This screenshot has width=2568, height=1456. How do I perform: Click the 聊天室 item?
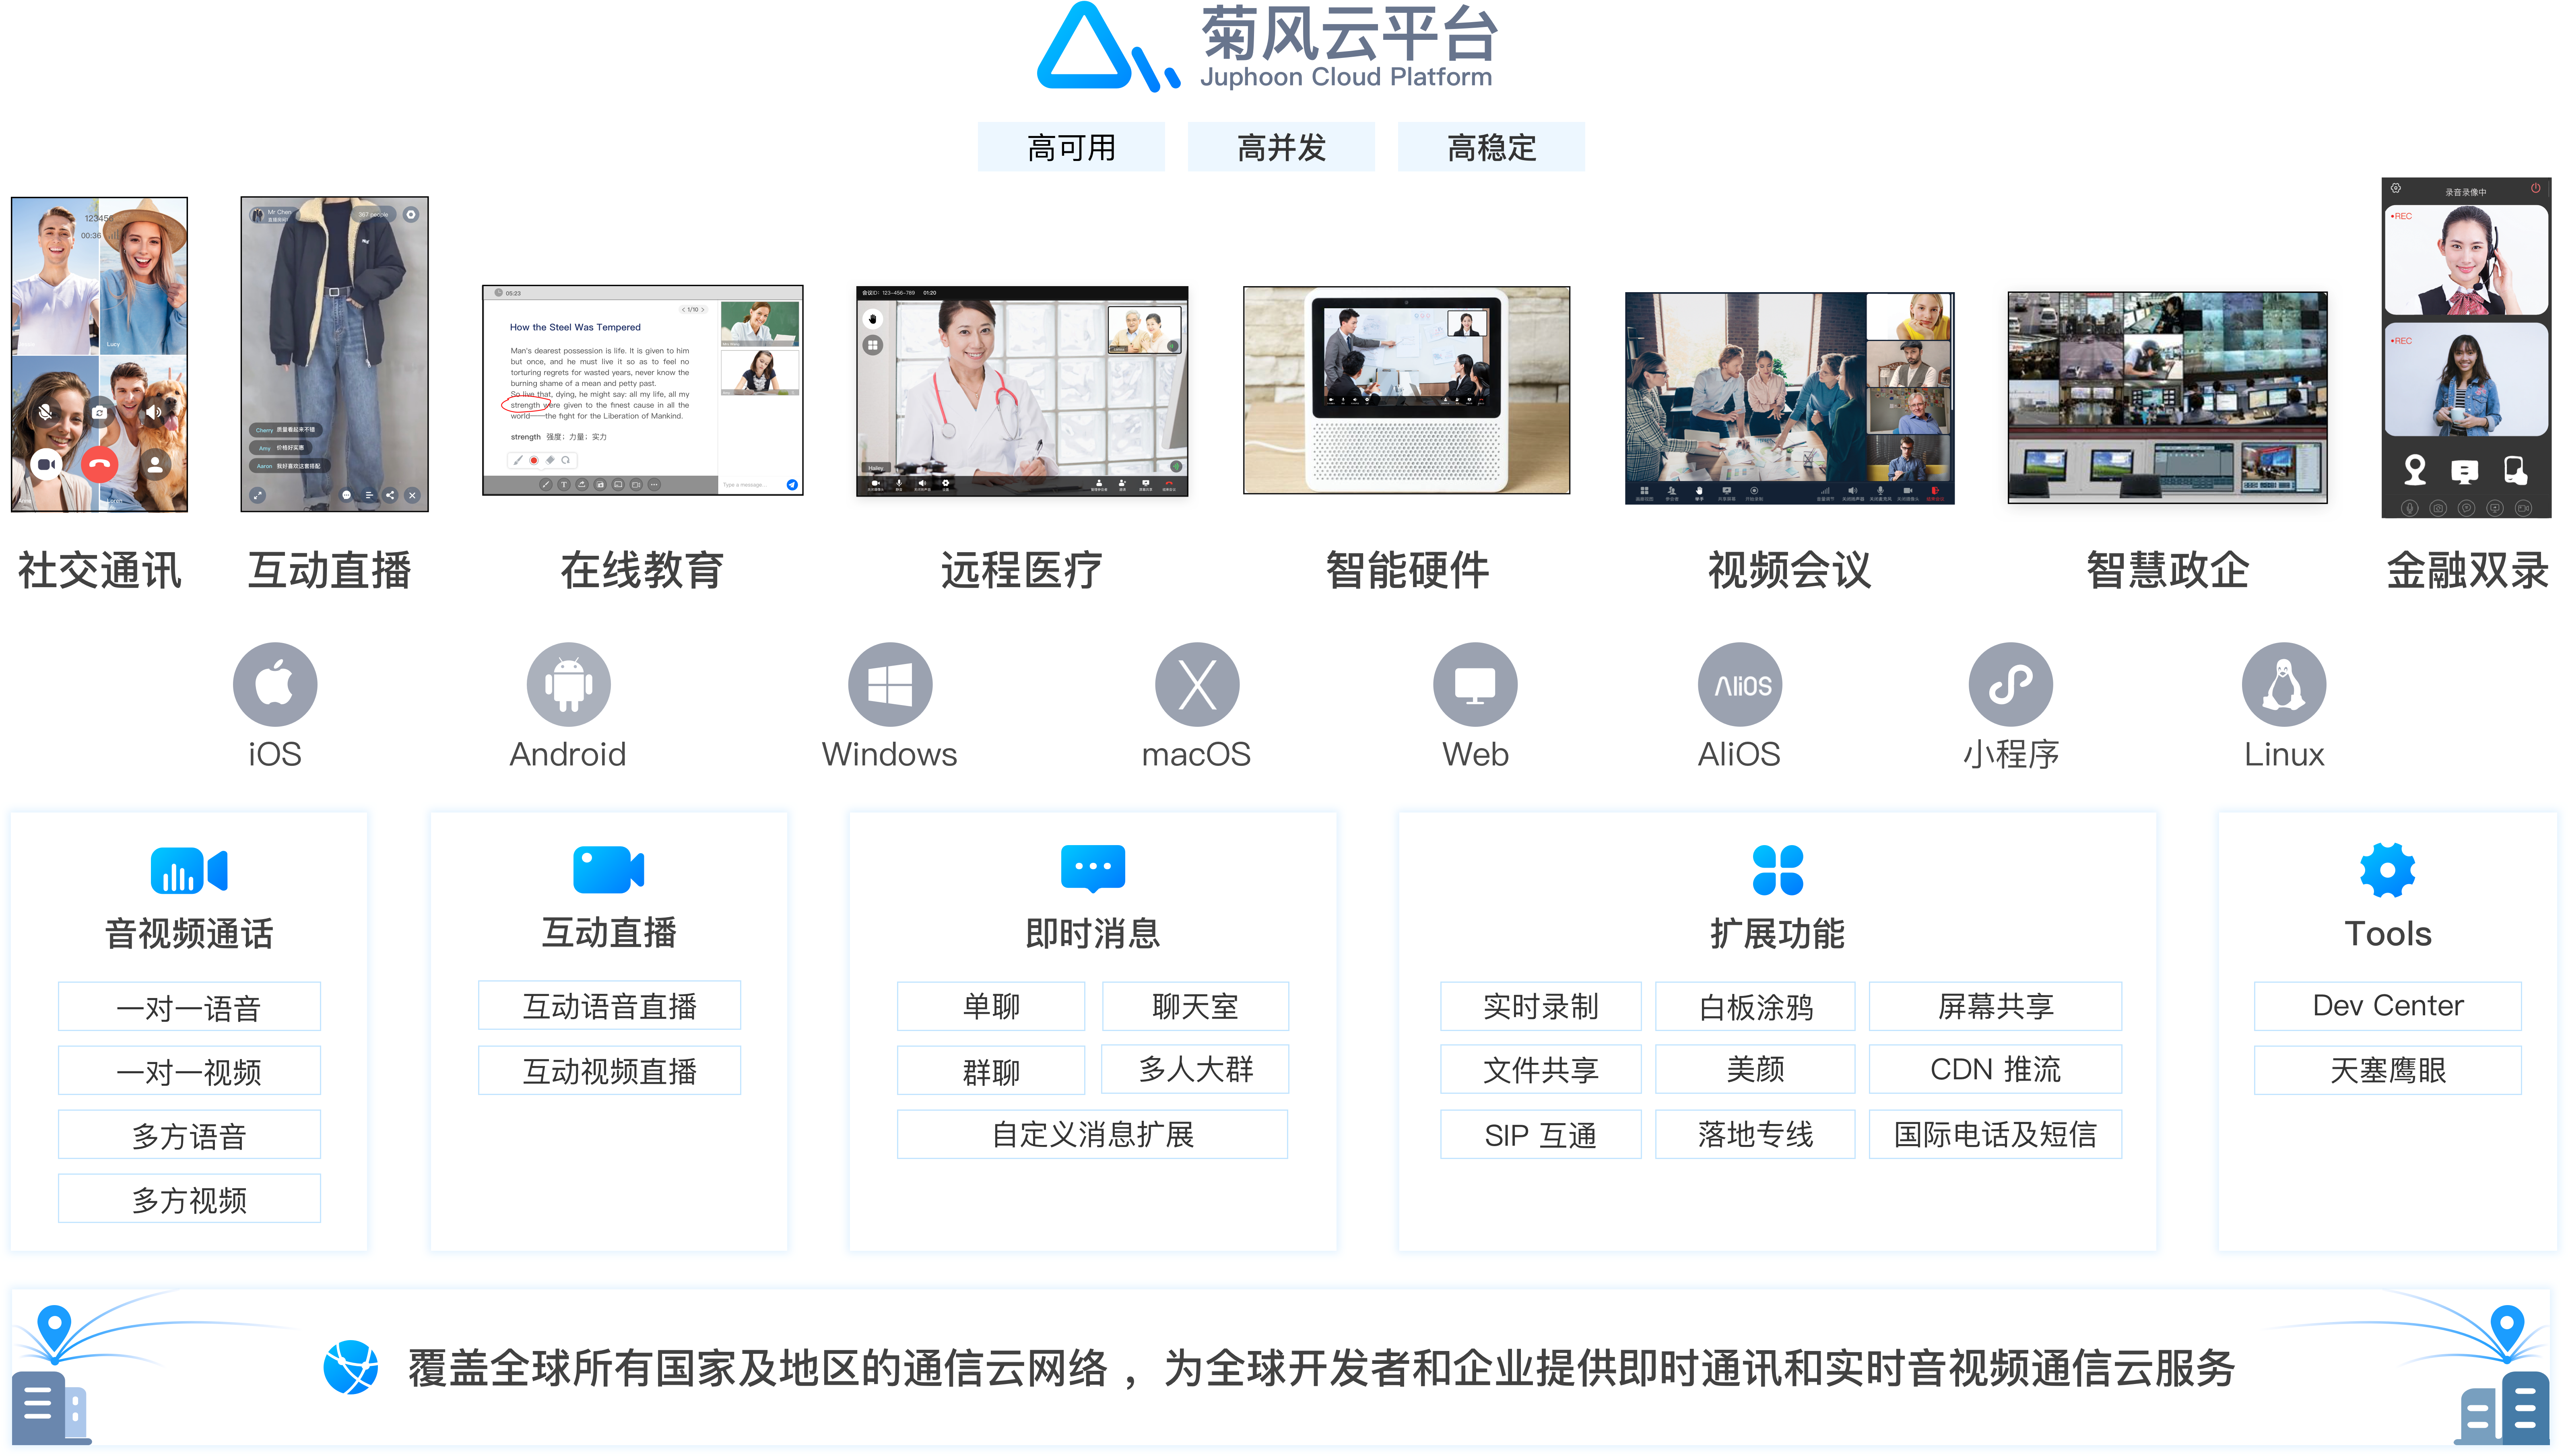point(1195,1006)
